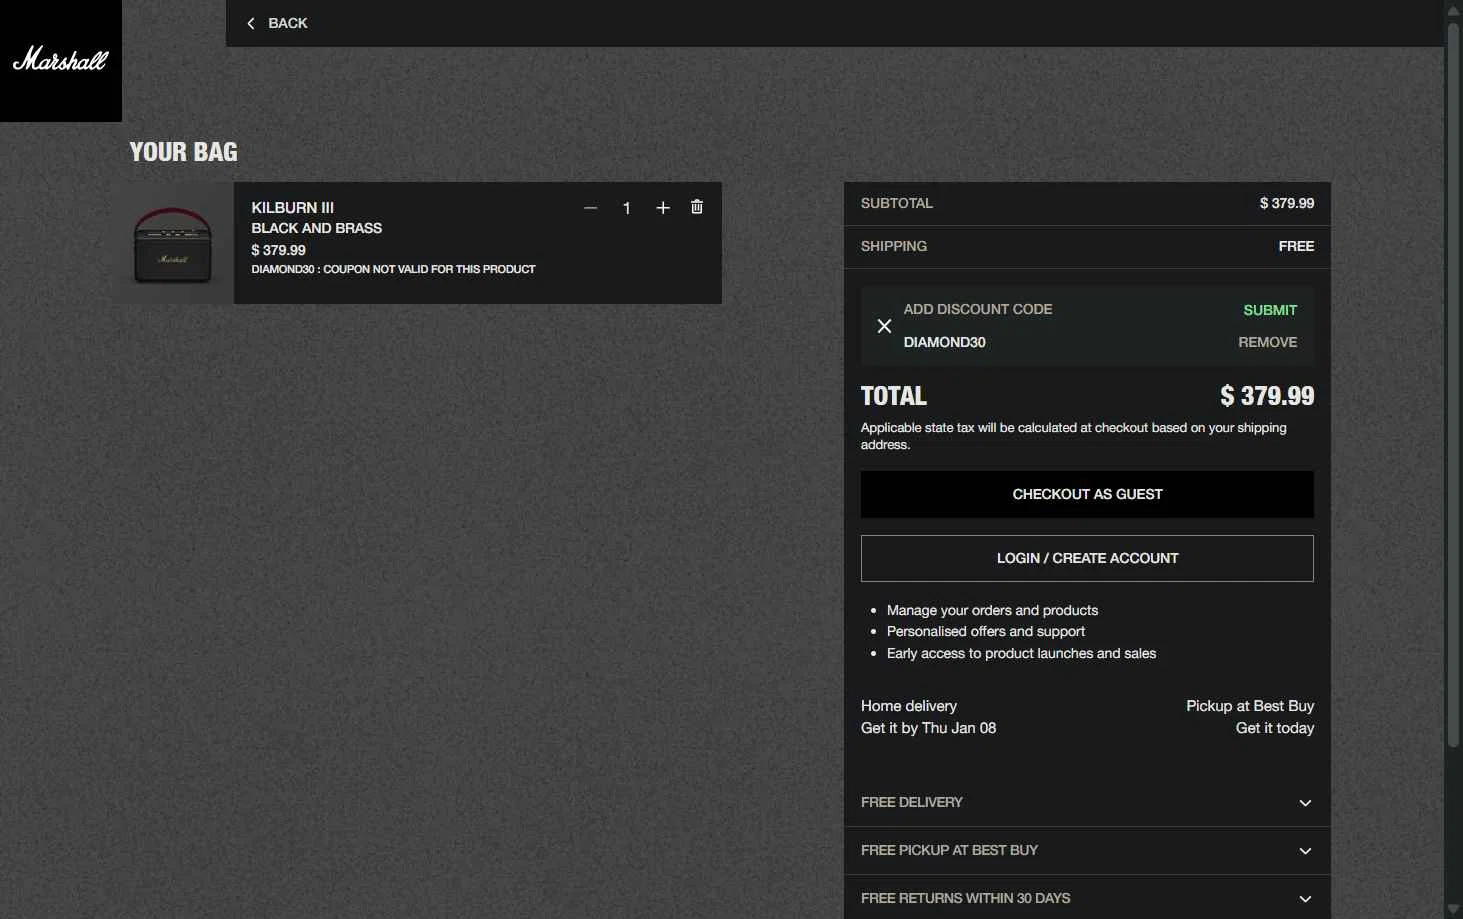
Task: Select the Home delivery option text
Action: [909, 706]
